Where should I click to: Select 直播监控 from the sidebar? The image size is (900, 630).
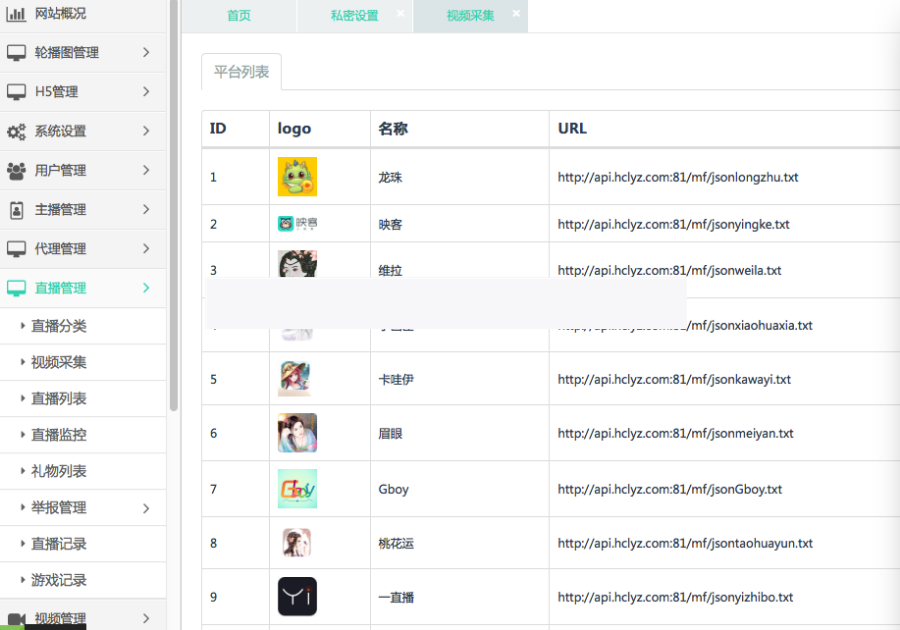(55, 434)
